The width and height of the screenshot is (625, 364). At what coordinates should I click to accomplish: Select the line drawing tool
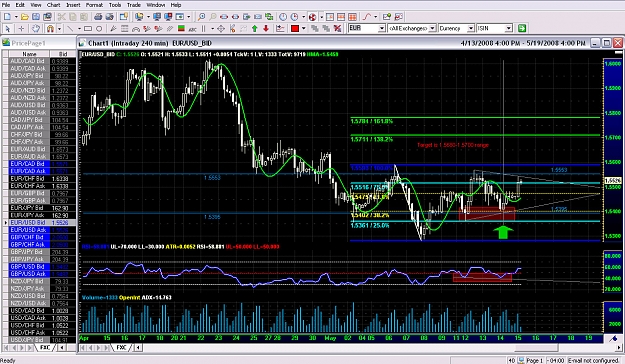tap(70, 29)
